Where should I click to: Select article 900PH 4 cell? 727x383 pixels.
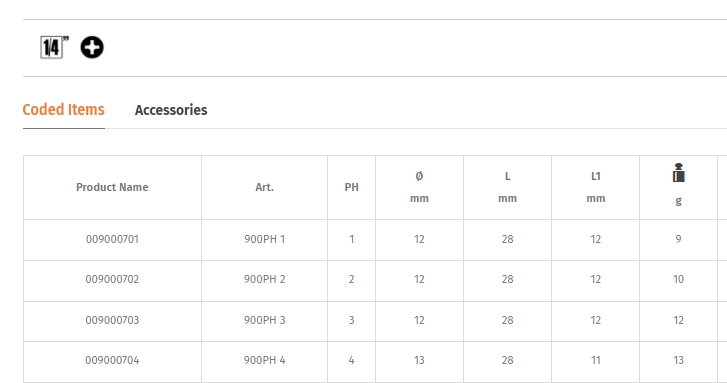(264, 360)
